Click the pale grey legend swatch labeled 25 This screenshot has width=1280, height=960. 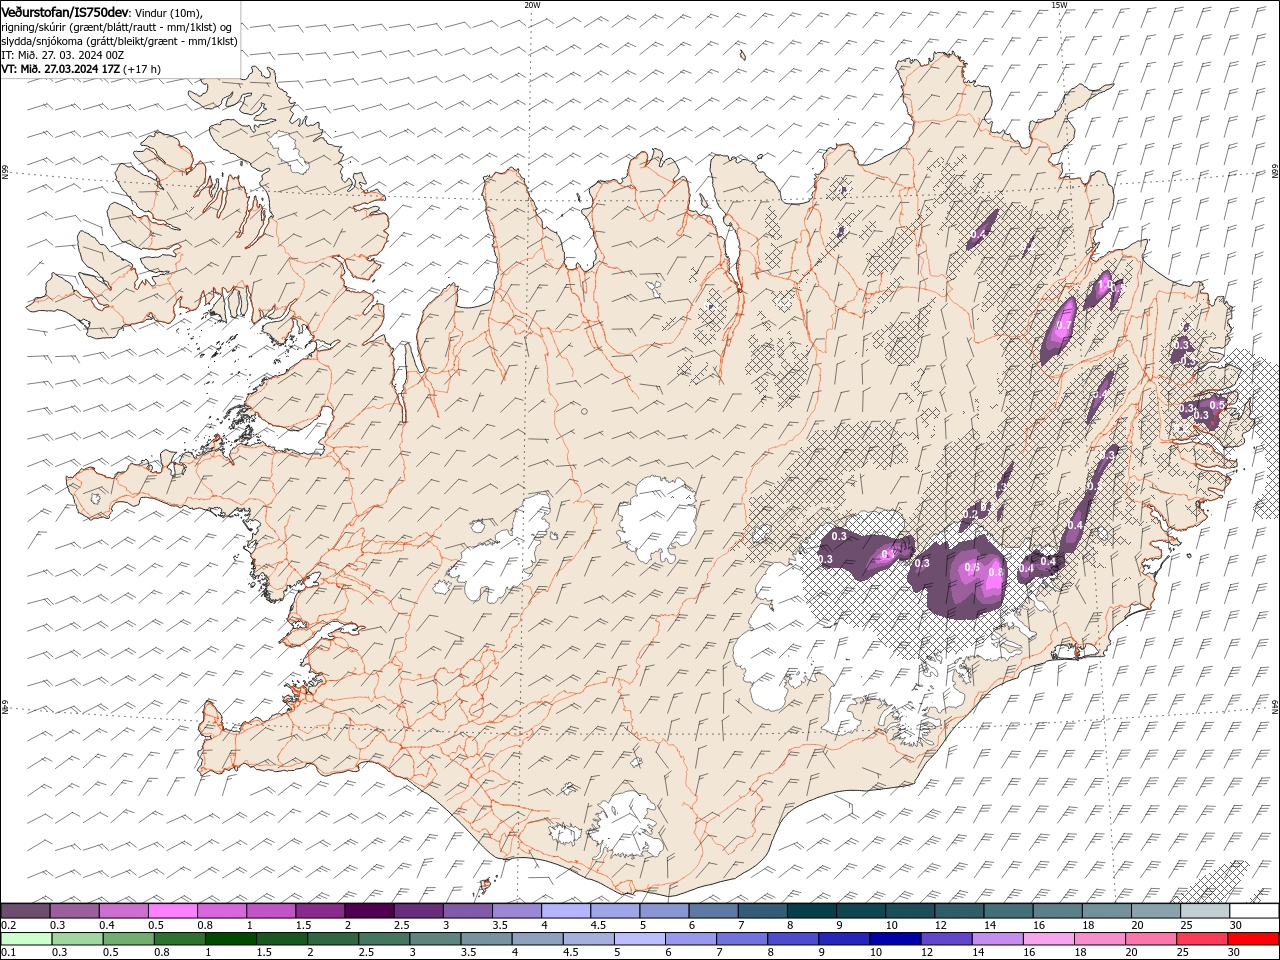point(1205,910)
